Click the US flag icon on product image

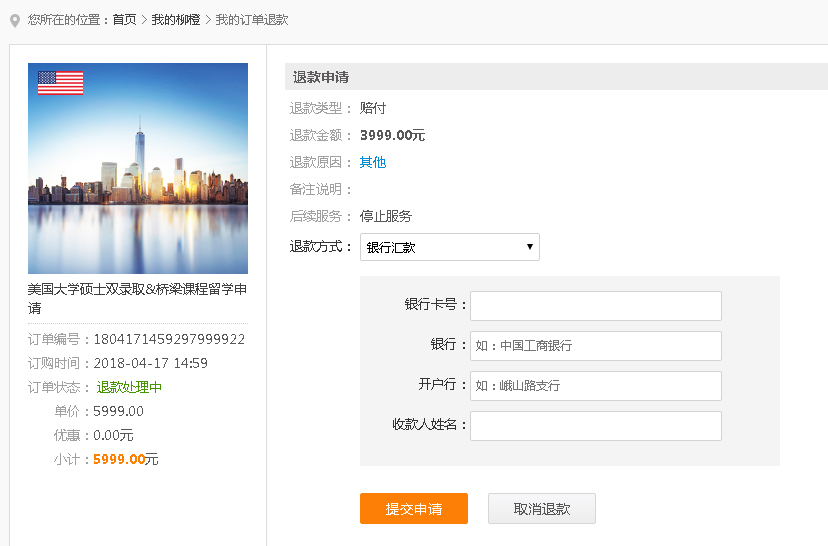coord(61,83)
